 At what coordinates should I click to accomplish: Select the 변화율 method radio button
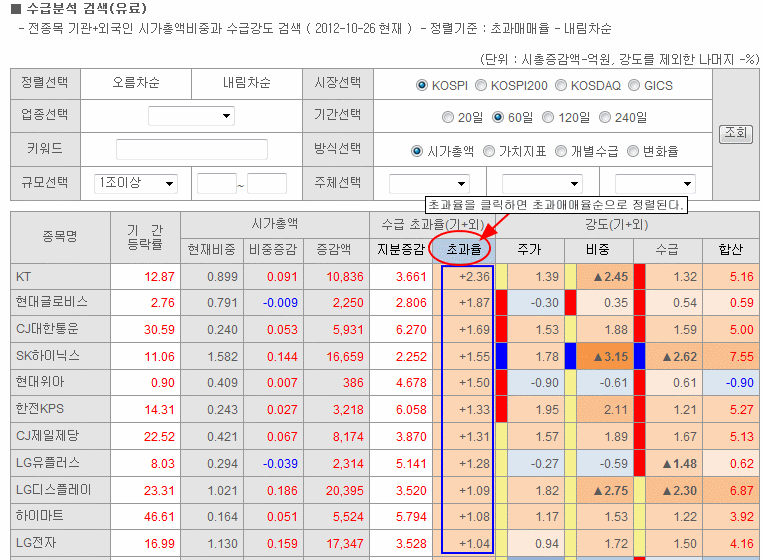(x=633, y=151)
